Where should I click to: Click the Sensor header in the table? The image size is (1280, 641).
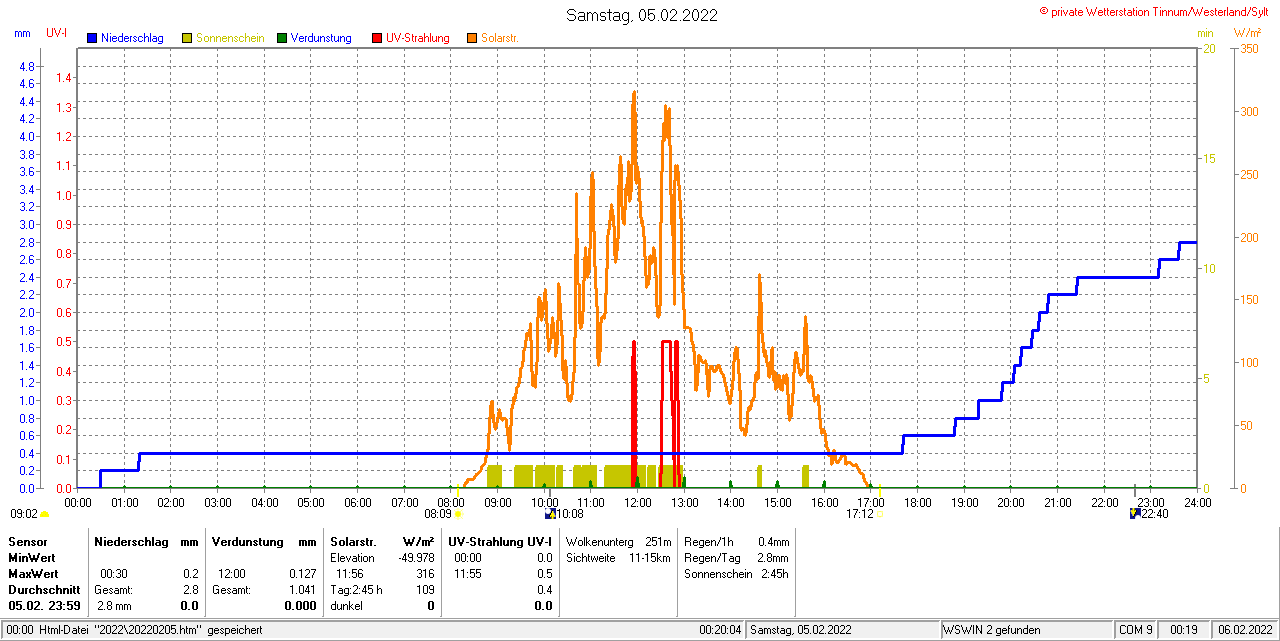pos(27,541)
